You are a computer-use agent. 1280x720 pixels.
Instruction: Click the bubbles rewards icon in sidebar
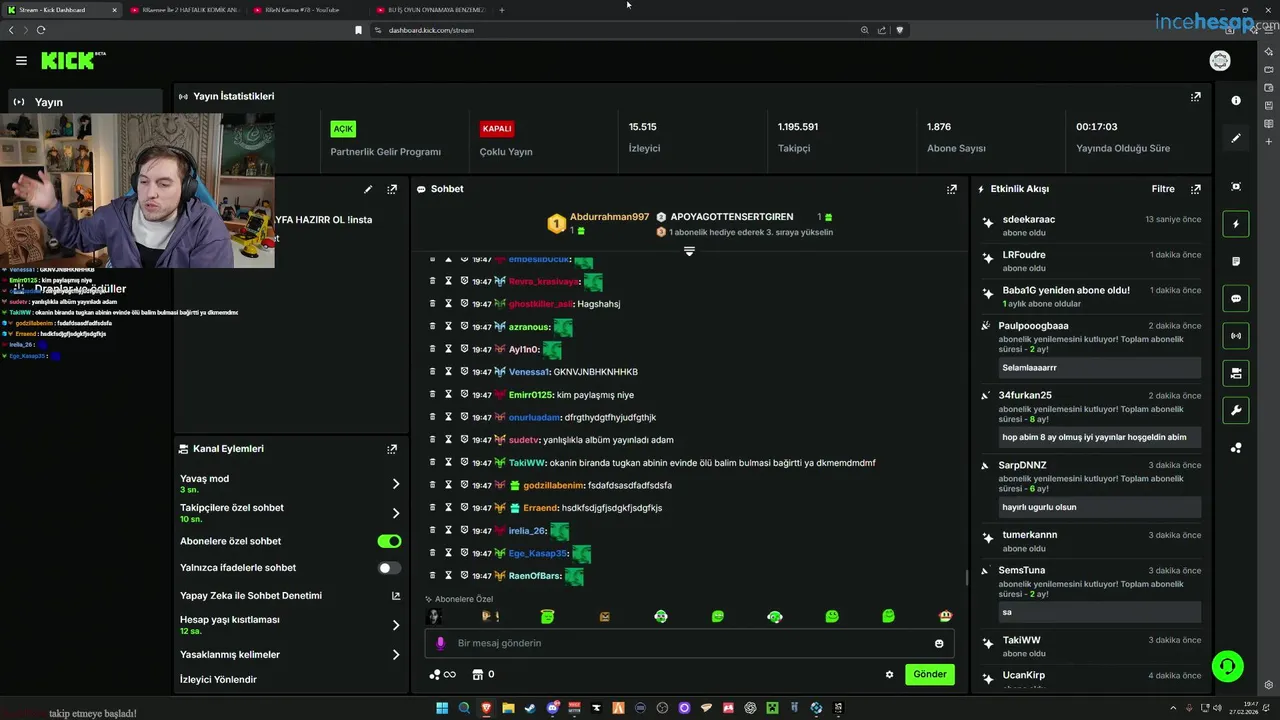[x=1236, y=448]
